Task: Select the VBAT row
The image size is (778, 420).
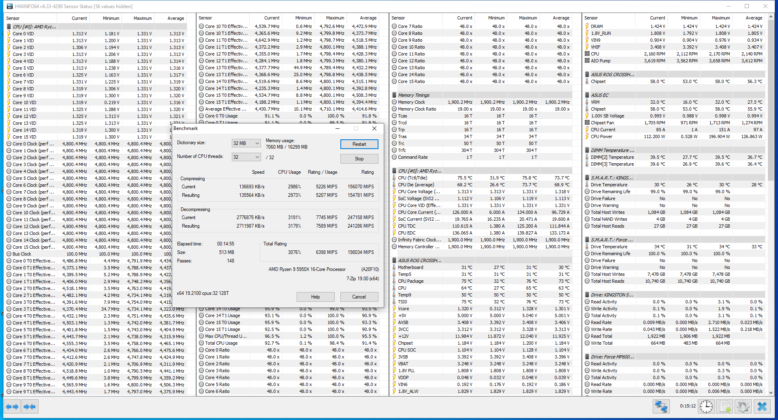Action: pyautogui.click(x=482, y=363)
